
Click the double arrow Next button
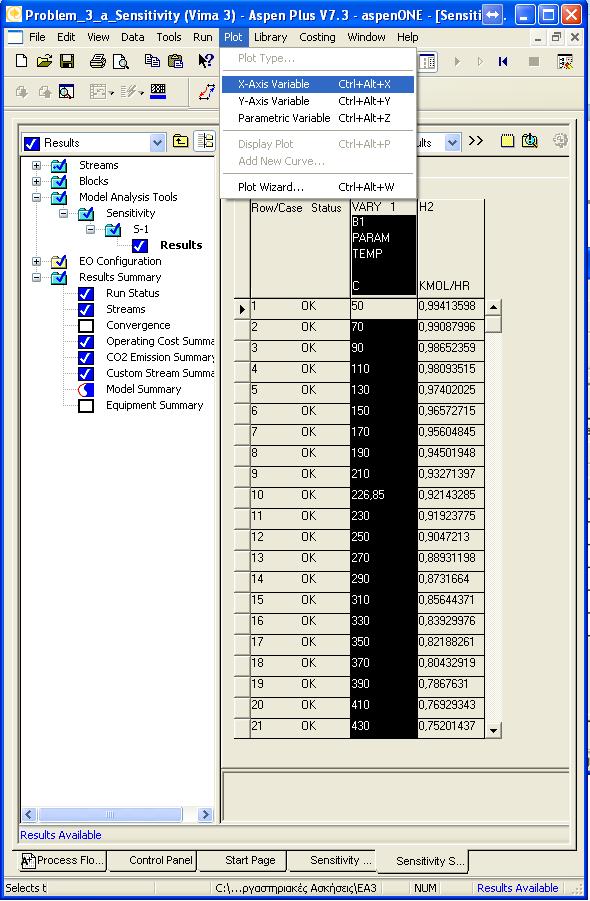pyautogui.click(x=476, y=141)
